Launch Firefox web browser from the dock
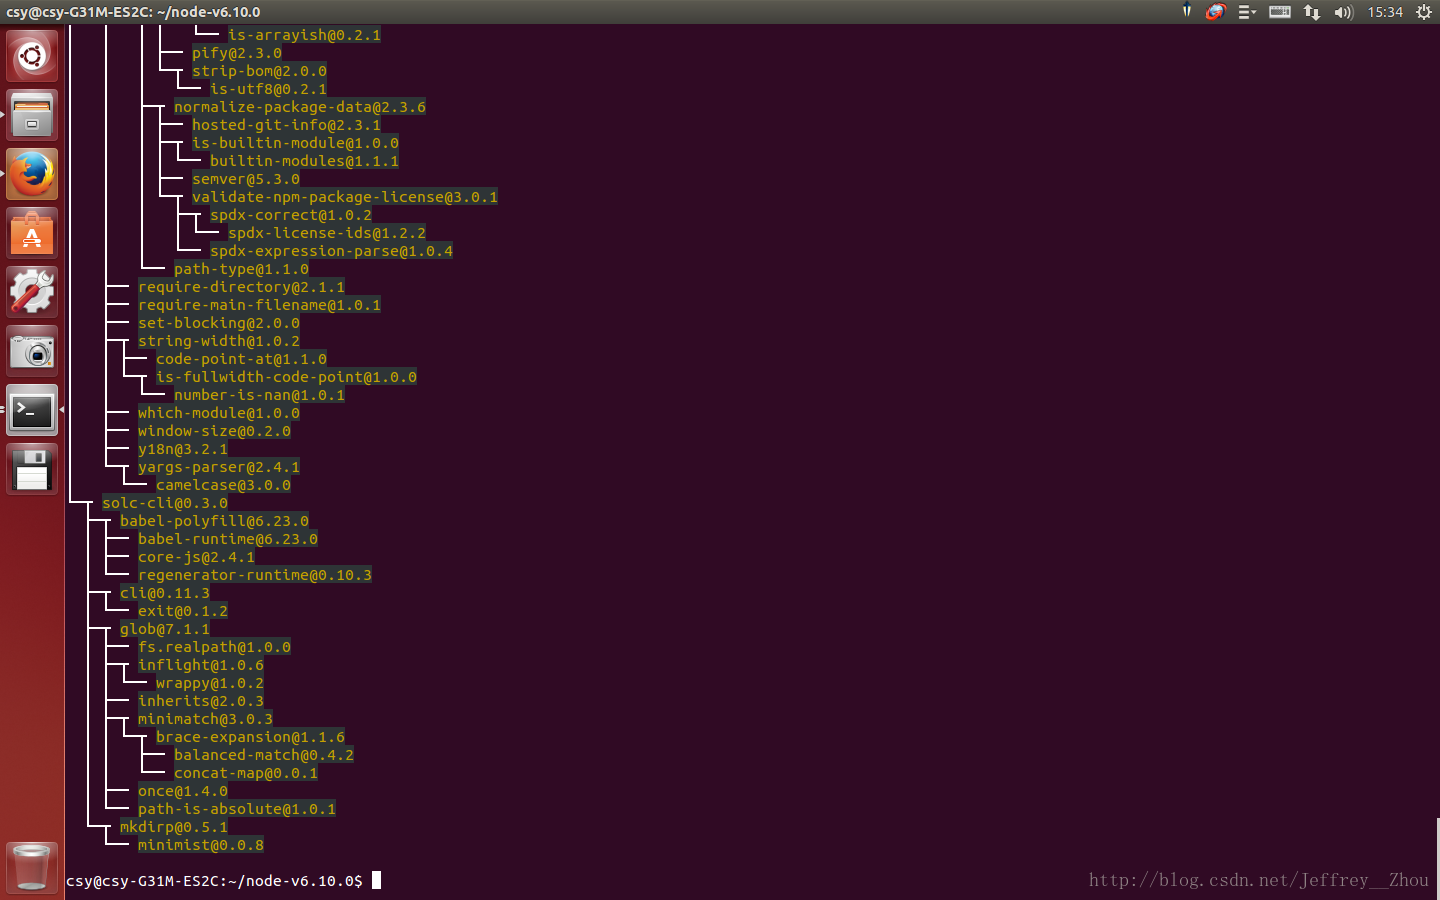The image size is (1440, 900). (32, 174)
